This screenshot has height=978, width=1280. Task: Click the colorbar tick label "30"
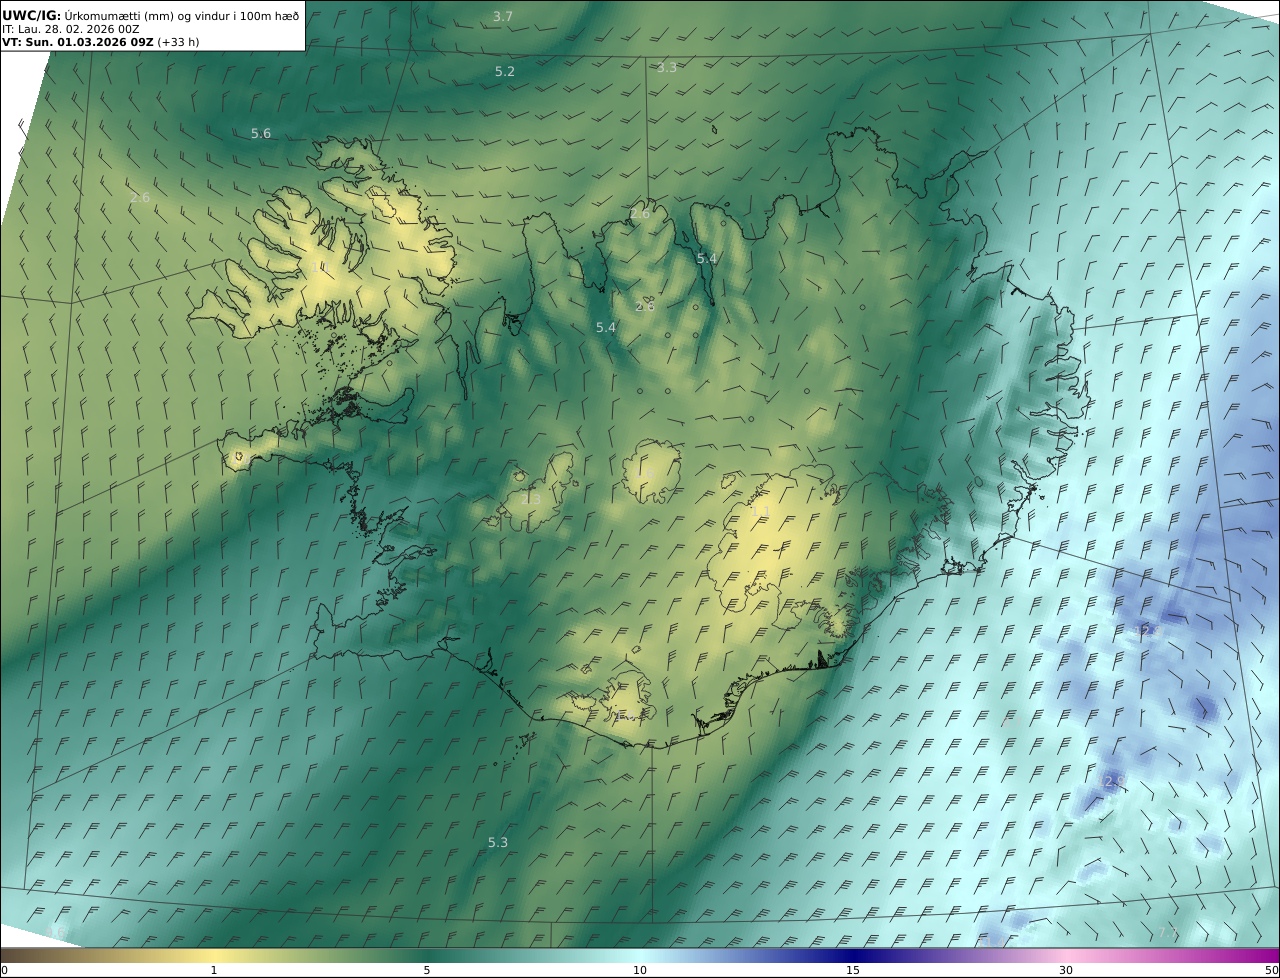tap(1066, 970)
